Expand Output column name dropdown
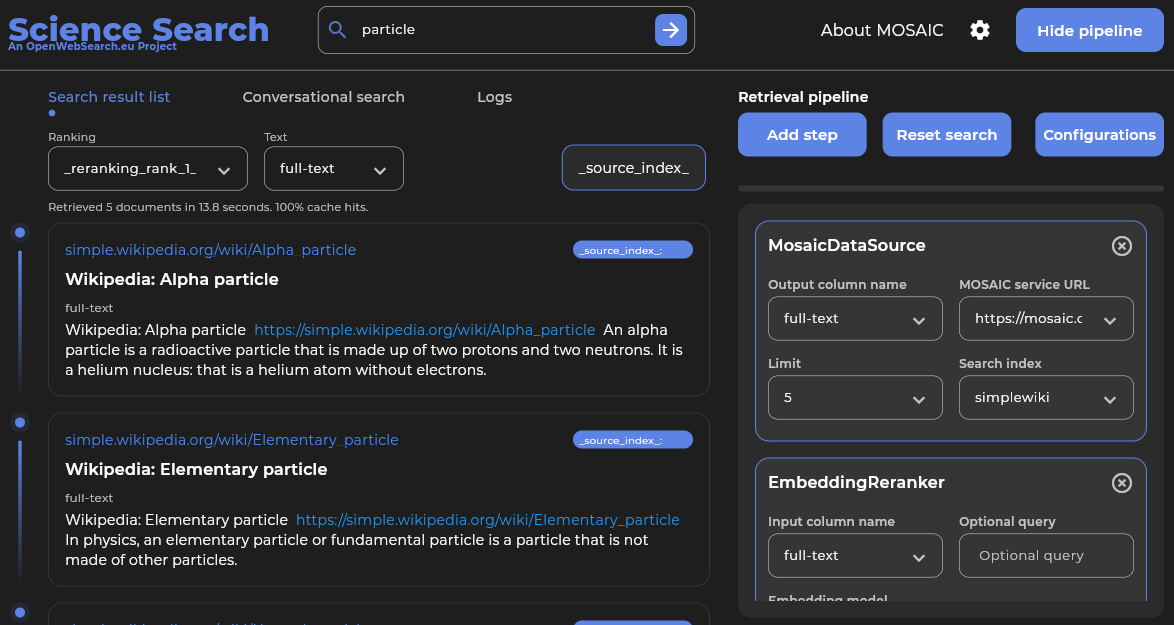Image resolution: width=1174 pixels, height=625 pixels. click(x=855, y=319)
